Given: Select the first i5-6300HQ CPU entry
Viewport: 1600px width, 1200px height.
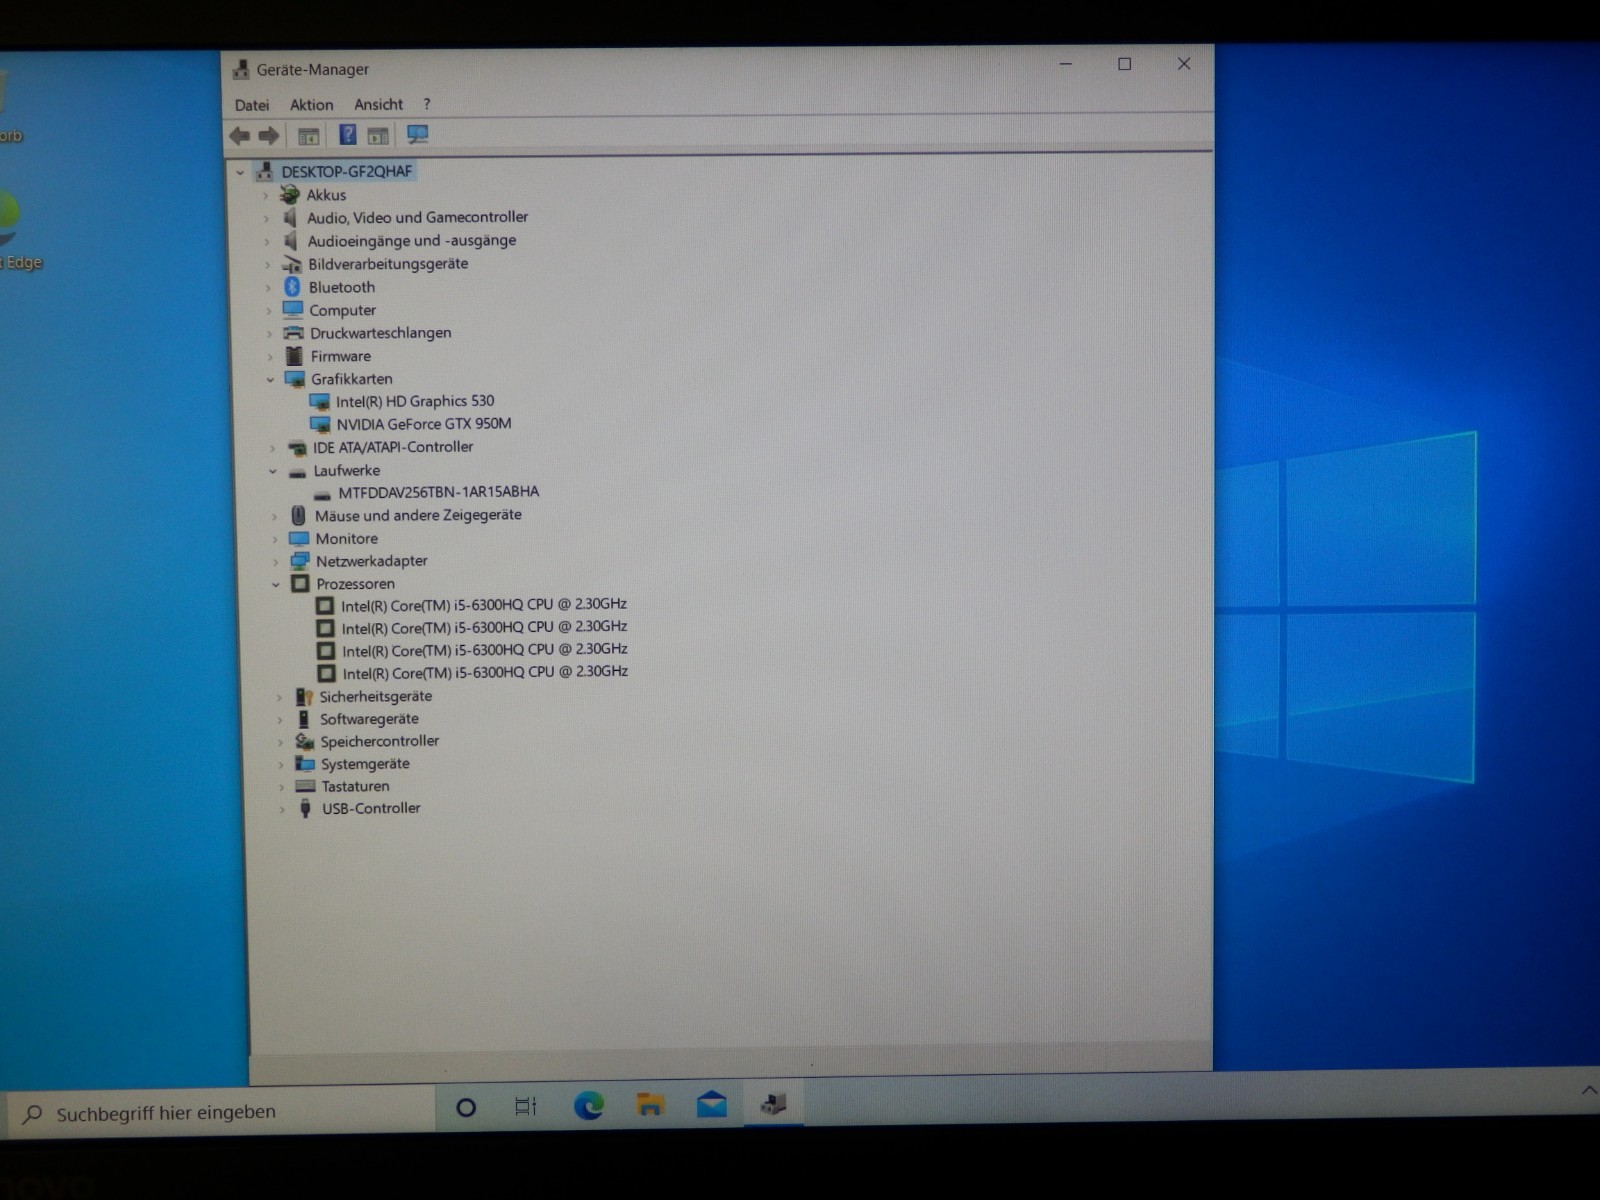Looking at the screenshot, I should [484, 604].
